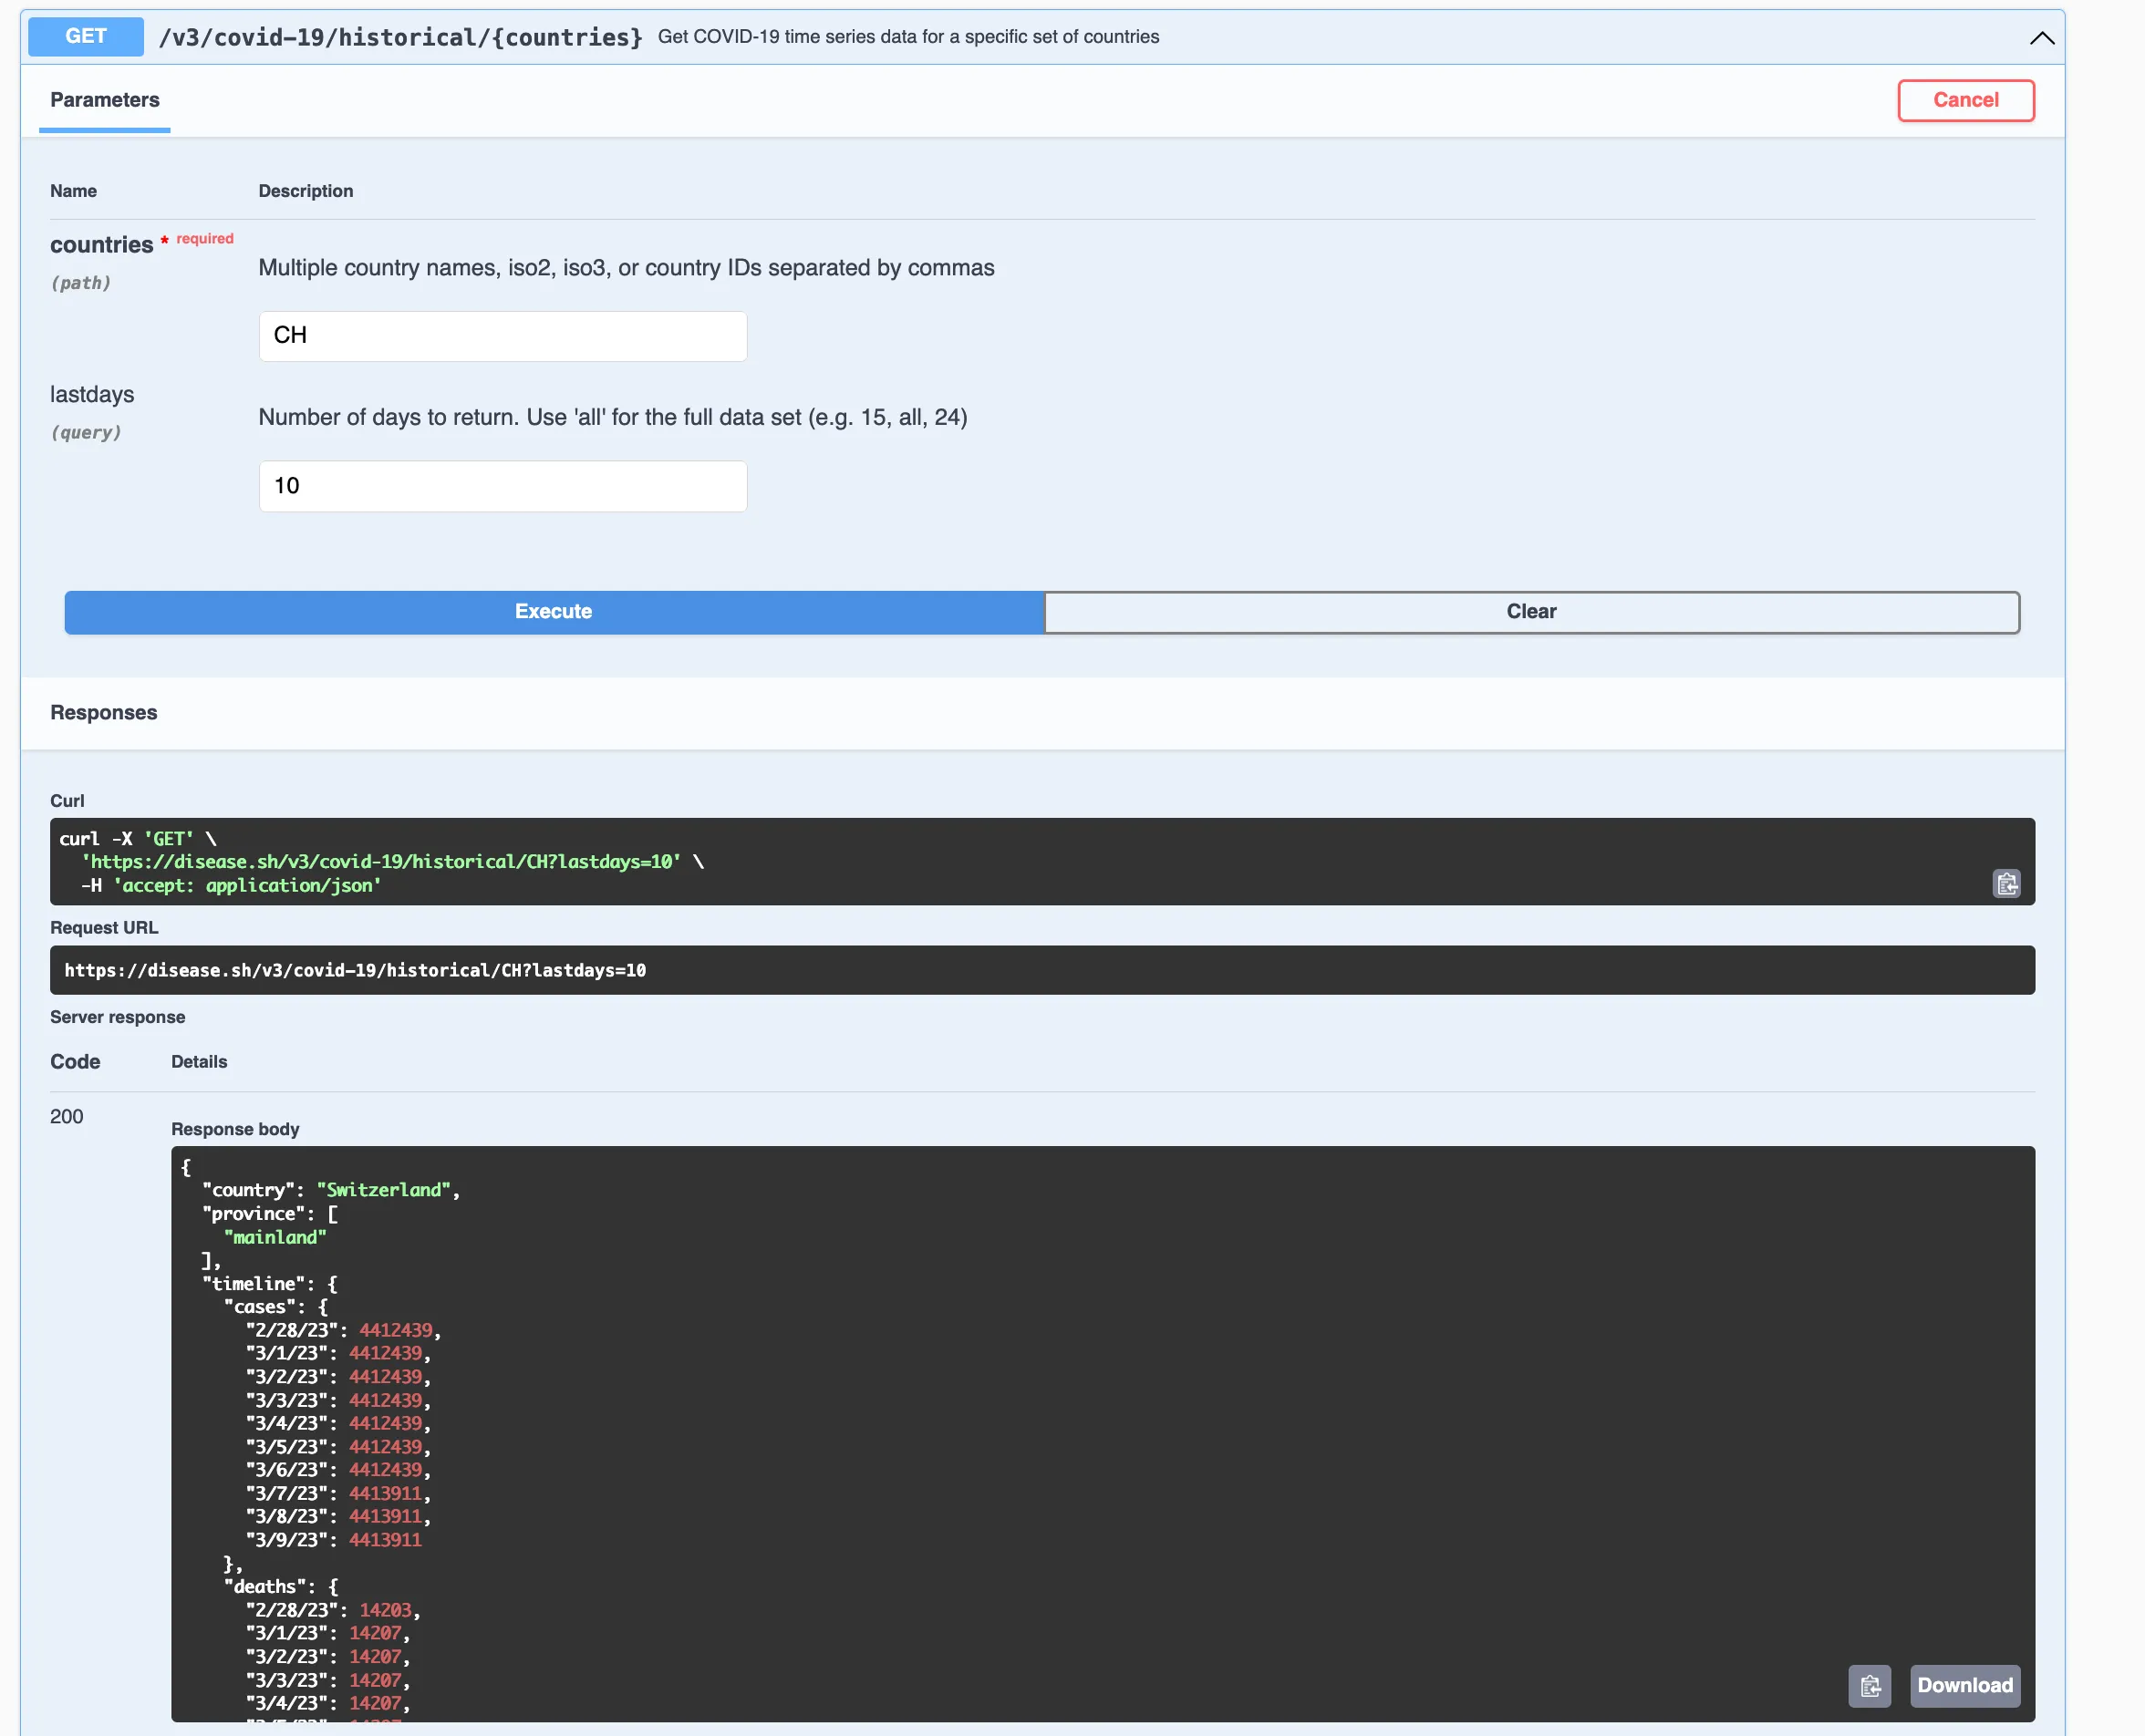Click the "timeline" key in response body

(x=254, y=1283)
